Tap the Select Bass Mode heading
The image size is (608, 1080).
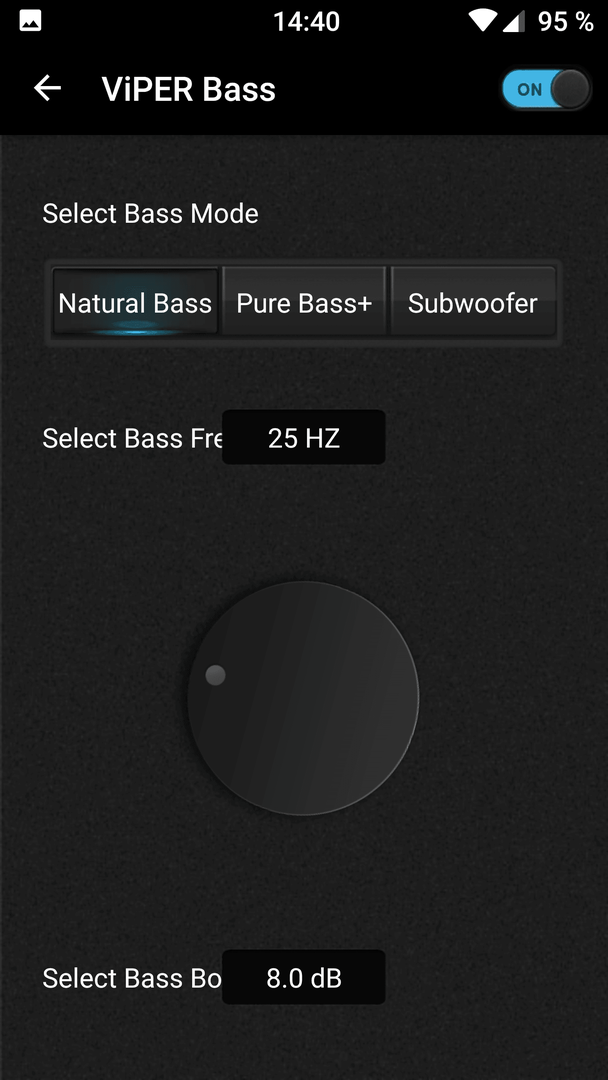[150, 214]
